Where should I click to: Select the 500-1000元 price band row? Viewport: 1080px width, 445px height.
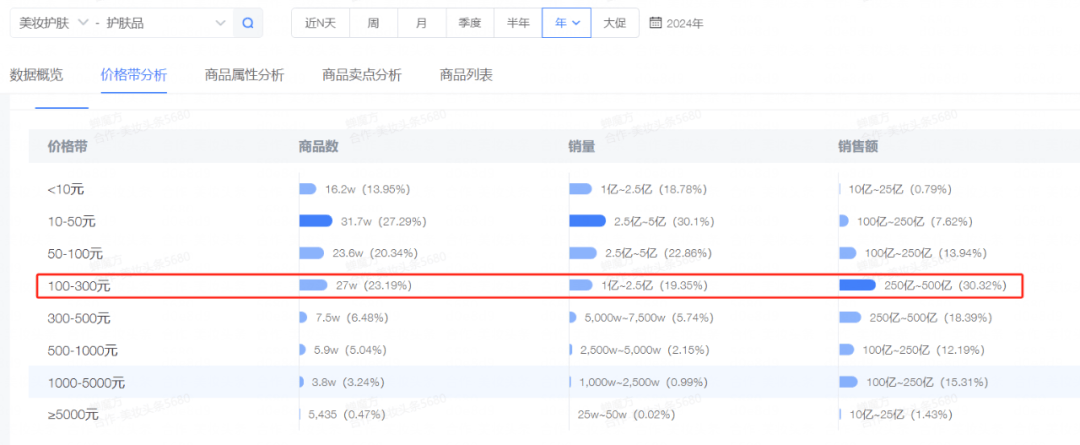[554, 350]
